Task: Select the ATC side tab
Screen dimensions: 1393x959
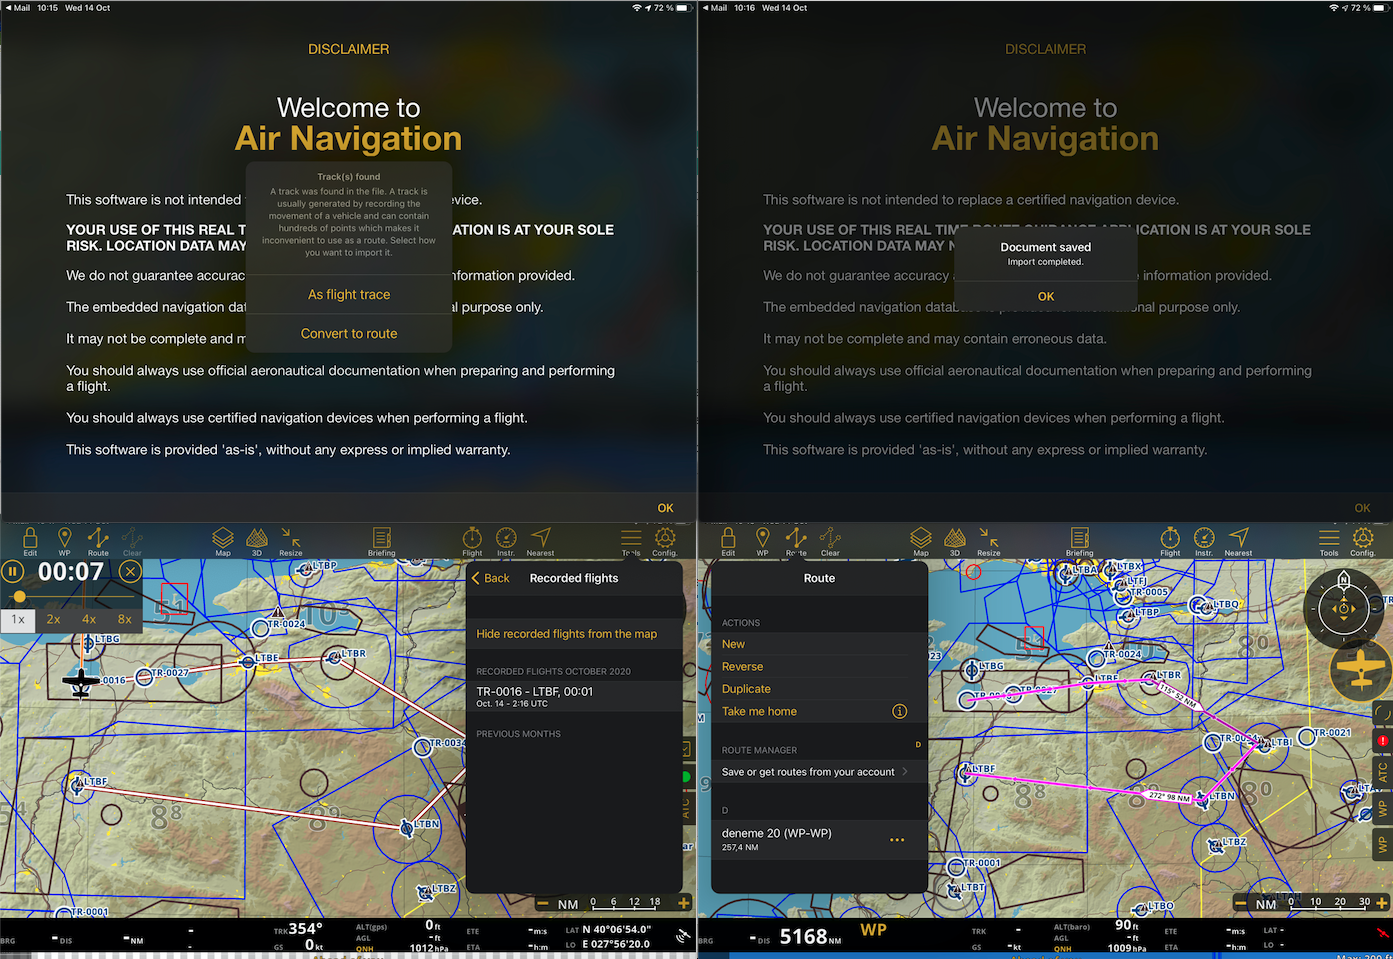Action: pyautogui.click(x=1384, y=768)
